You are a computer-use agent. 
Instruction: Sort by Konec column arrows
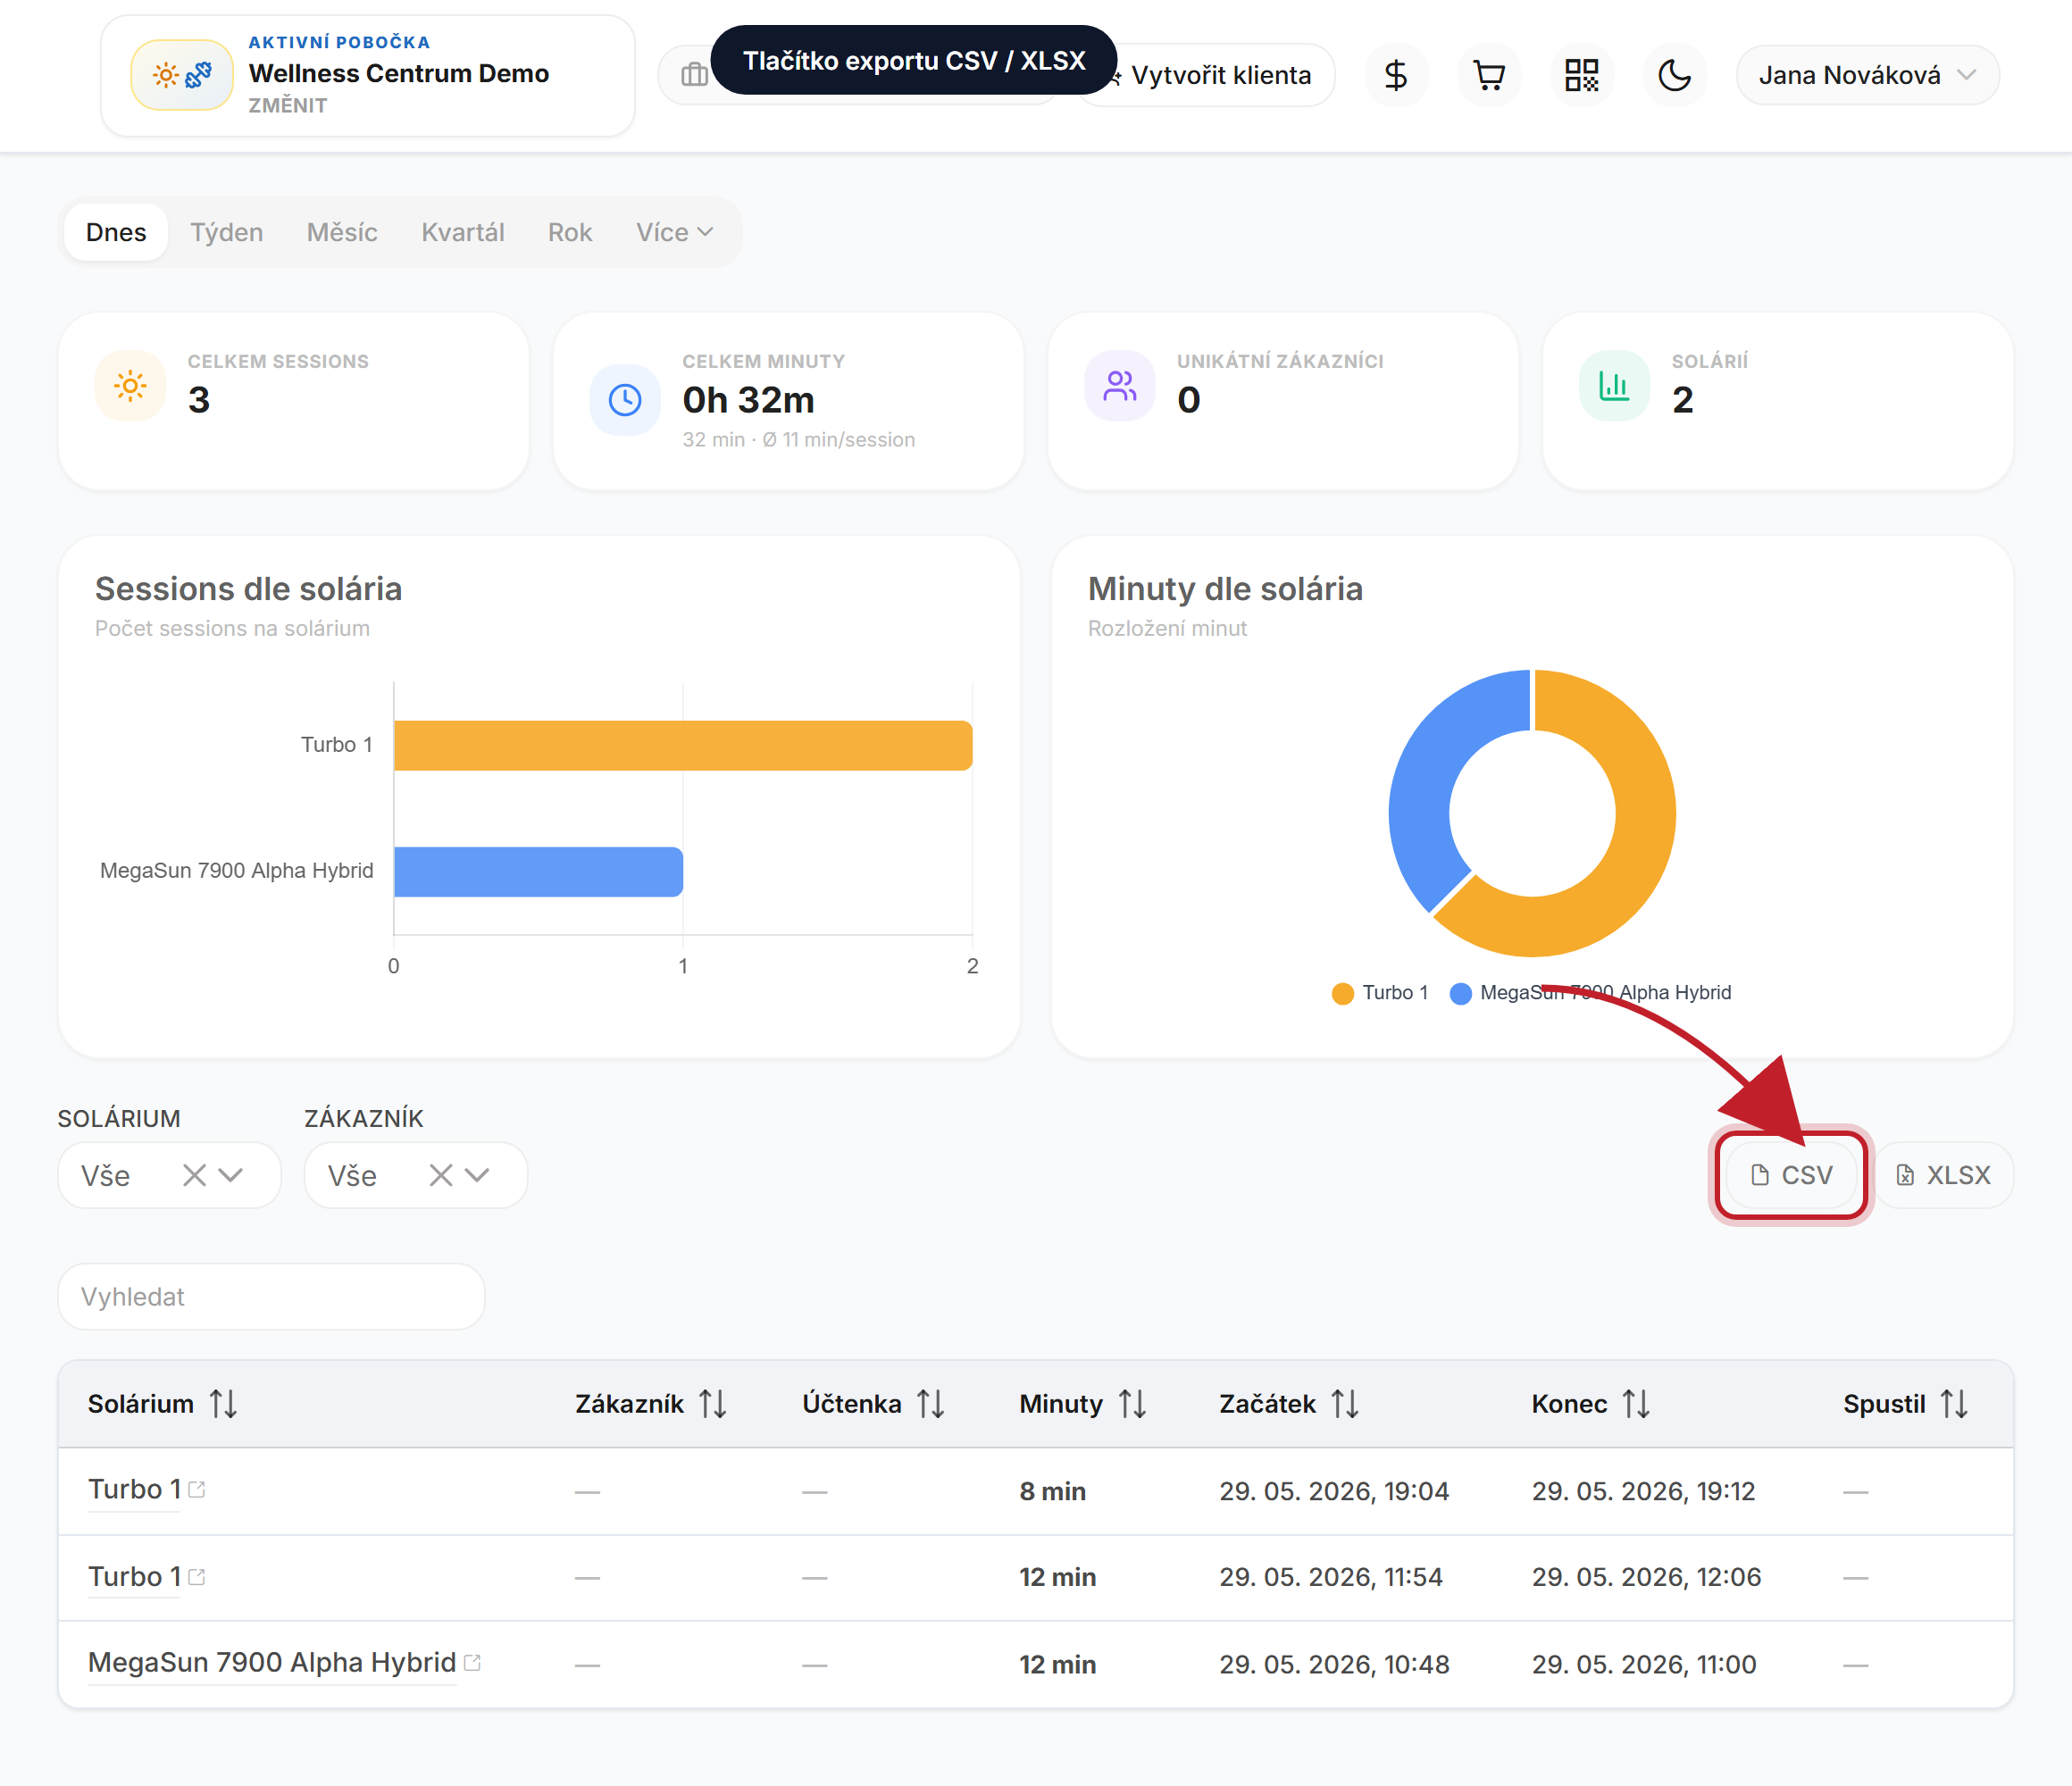click(1636, 1404)
